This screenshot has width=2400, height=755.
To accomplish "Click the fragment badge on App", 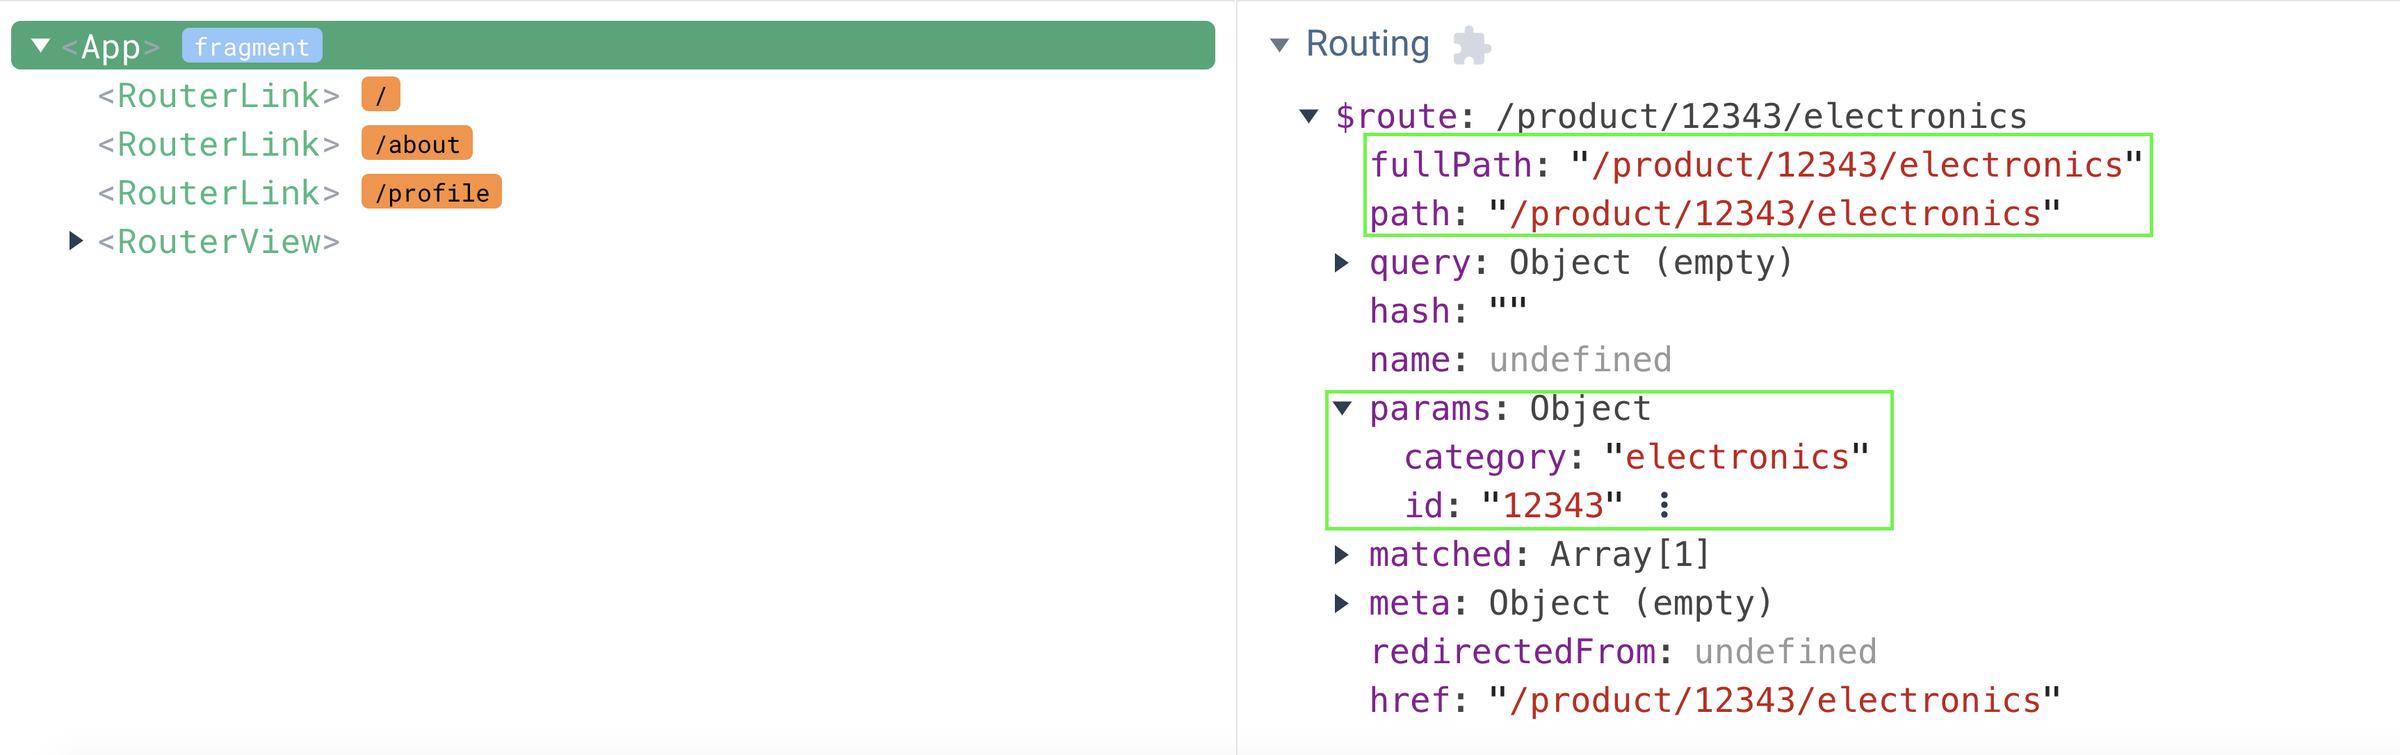I will pyautogui.click(x=252, y=47).
